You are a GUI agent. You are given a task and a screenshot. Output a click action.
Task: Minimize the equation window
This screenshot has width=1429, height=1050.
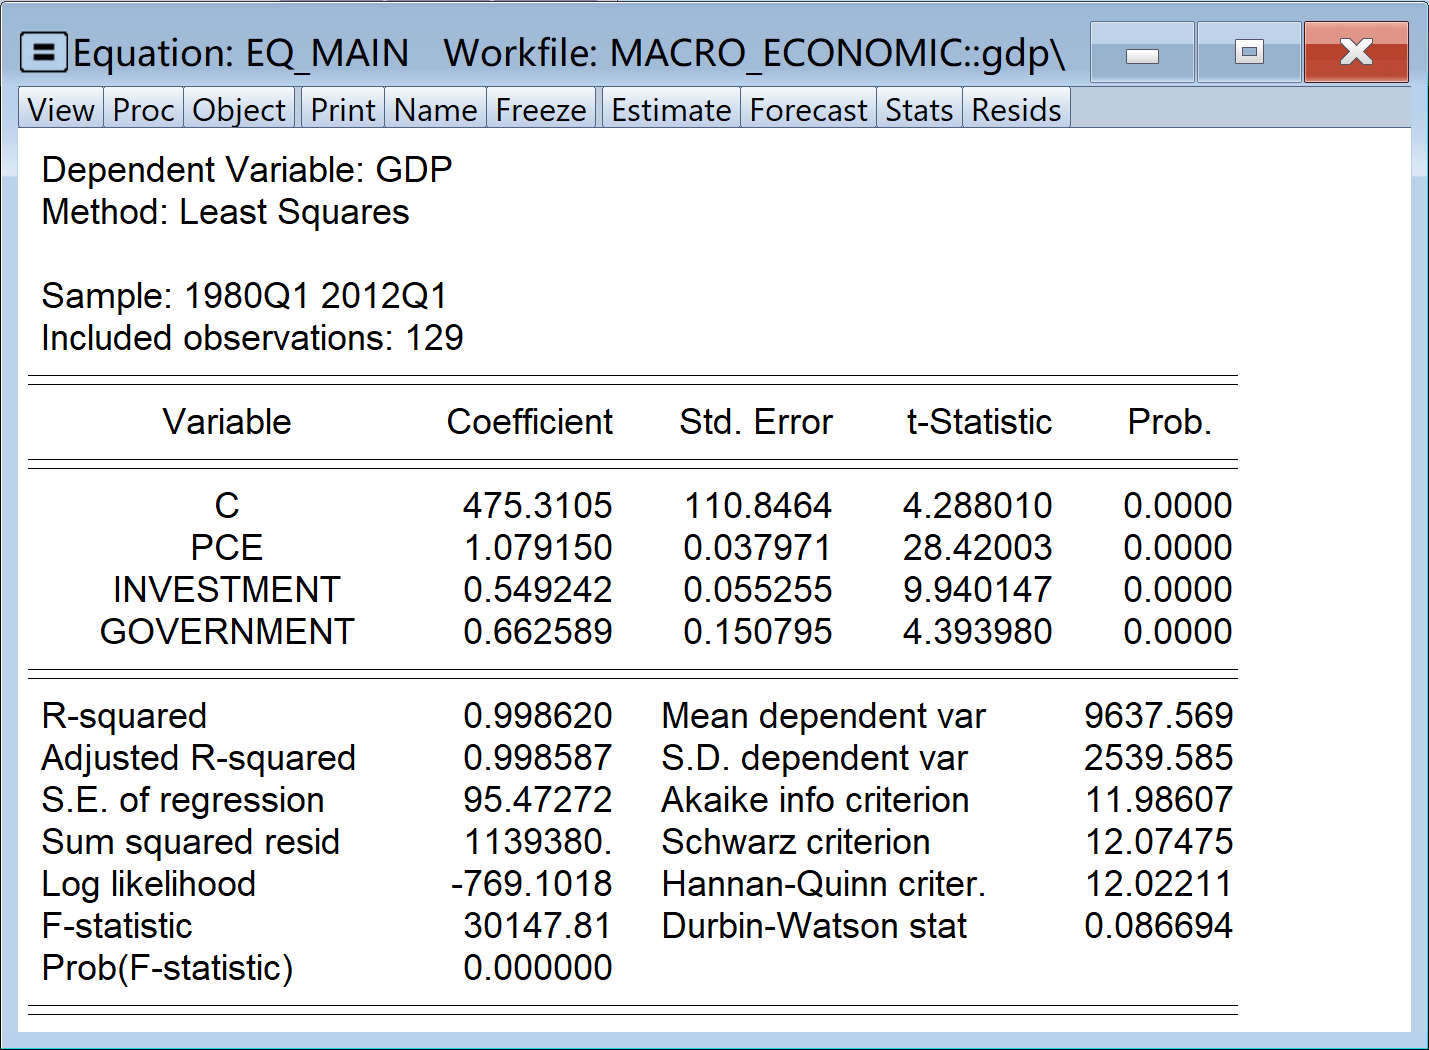[1142, 53]
